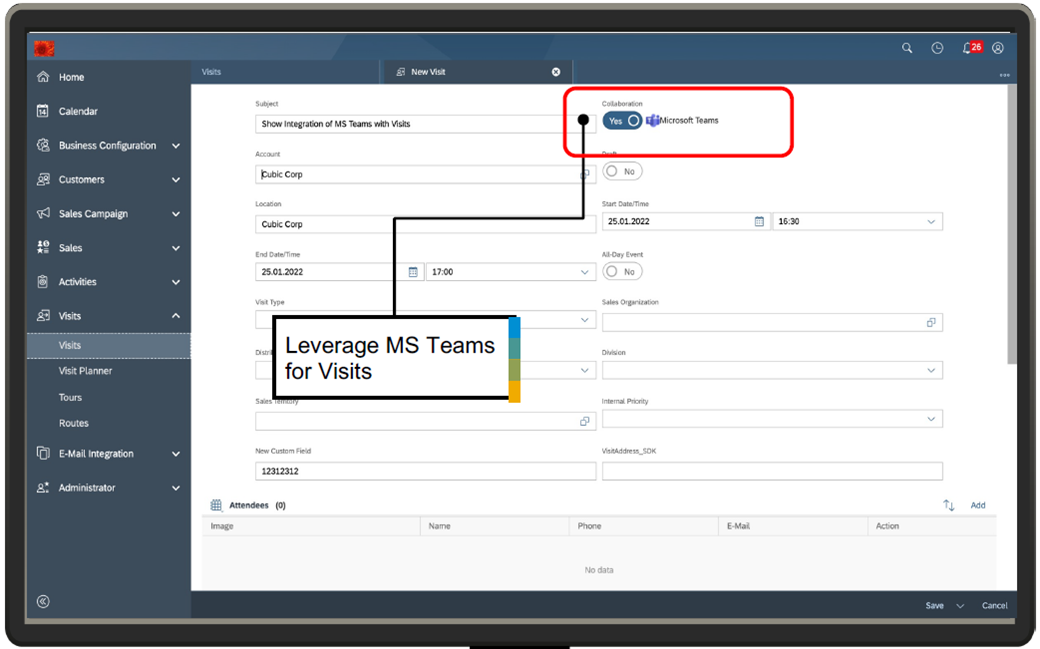
Task: Click the Microsoft Teams logo icon
Action: tap(653, 121)
